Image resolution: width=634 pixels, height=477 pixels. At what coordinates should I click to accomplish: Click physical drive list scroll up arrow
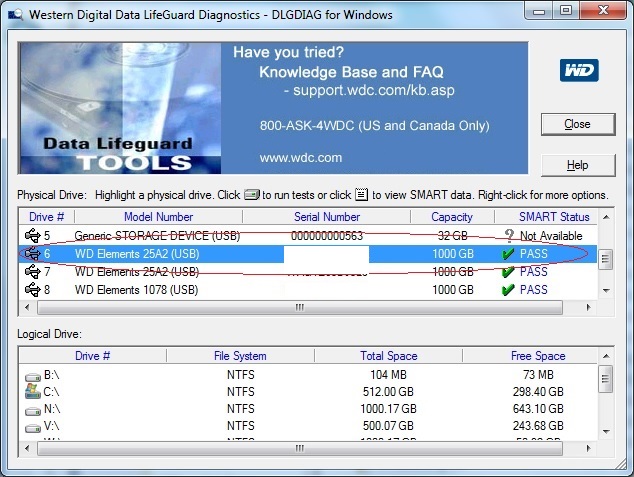[606, 217]
